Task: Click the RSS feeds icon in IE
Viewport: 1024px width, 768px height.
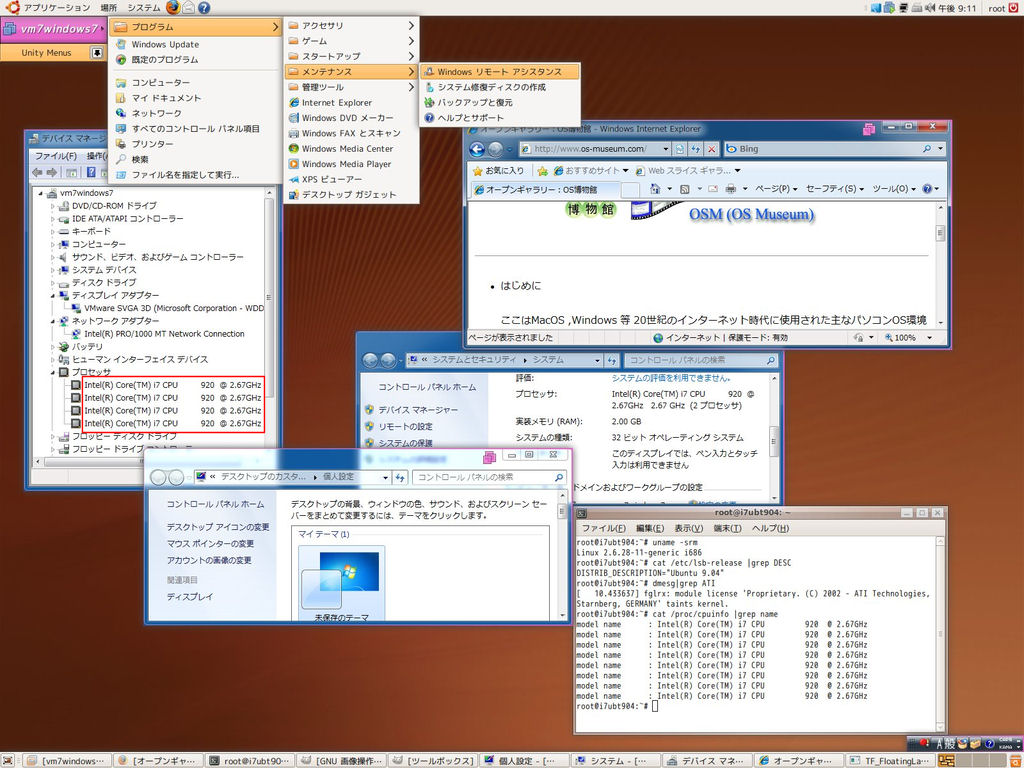Action: pyautogui.click(x=684, y=189)
